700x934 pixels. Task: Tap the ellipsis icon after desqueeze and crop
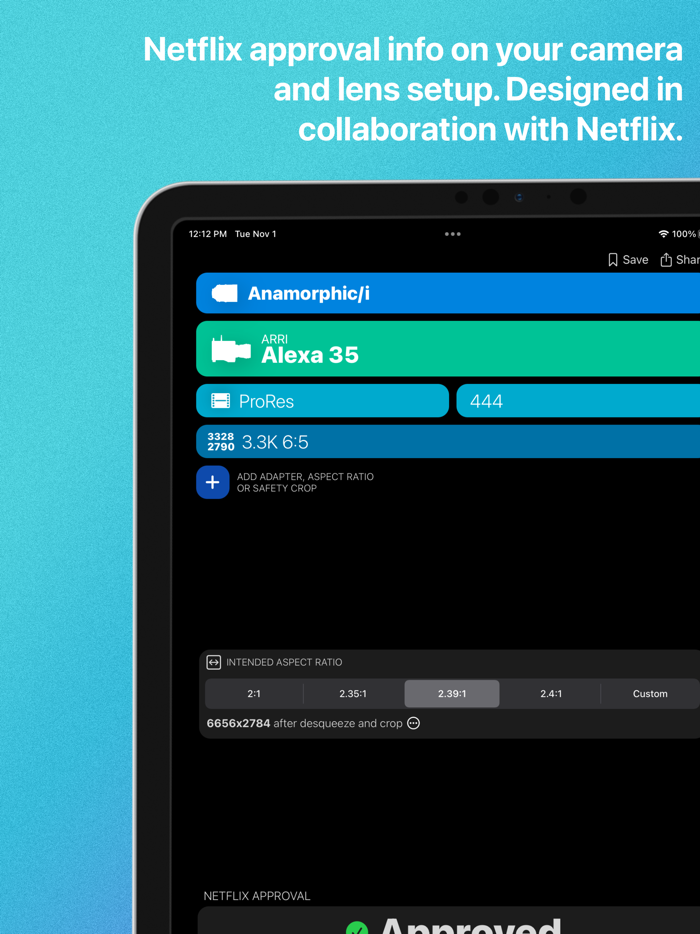413,723
